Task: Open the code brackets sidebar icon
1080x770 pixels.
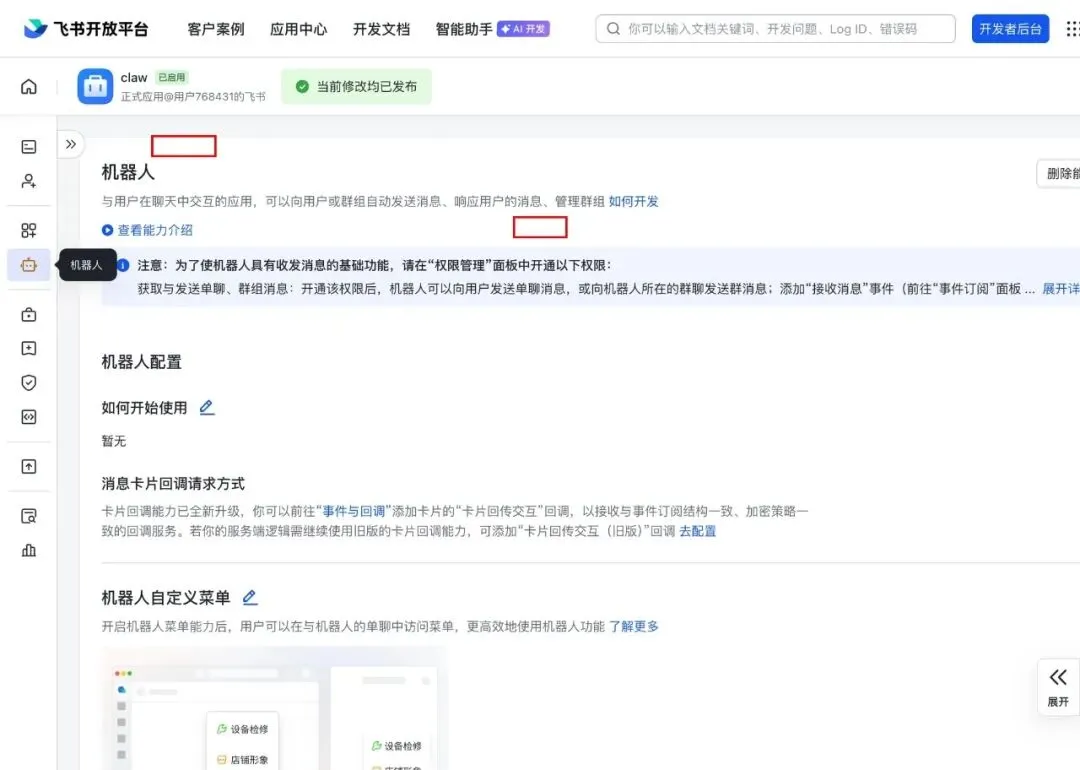Action: (x=29, y=417)
